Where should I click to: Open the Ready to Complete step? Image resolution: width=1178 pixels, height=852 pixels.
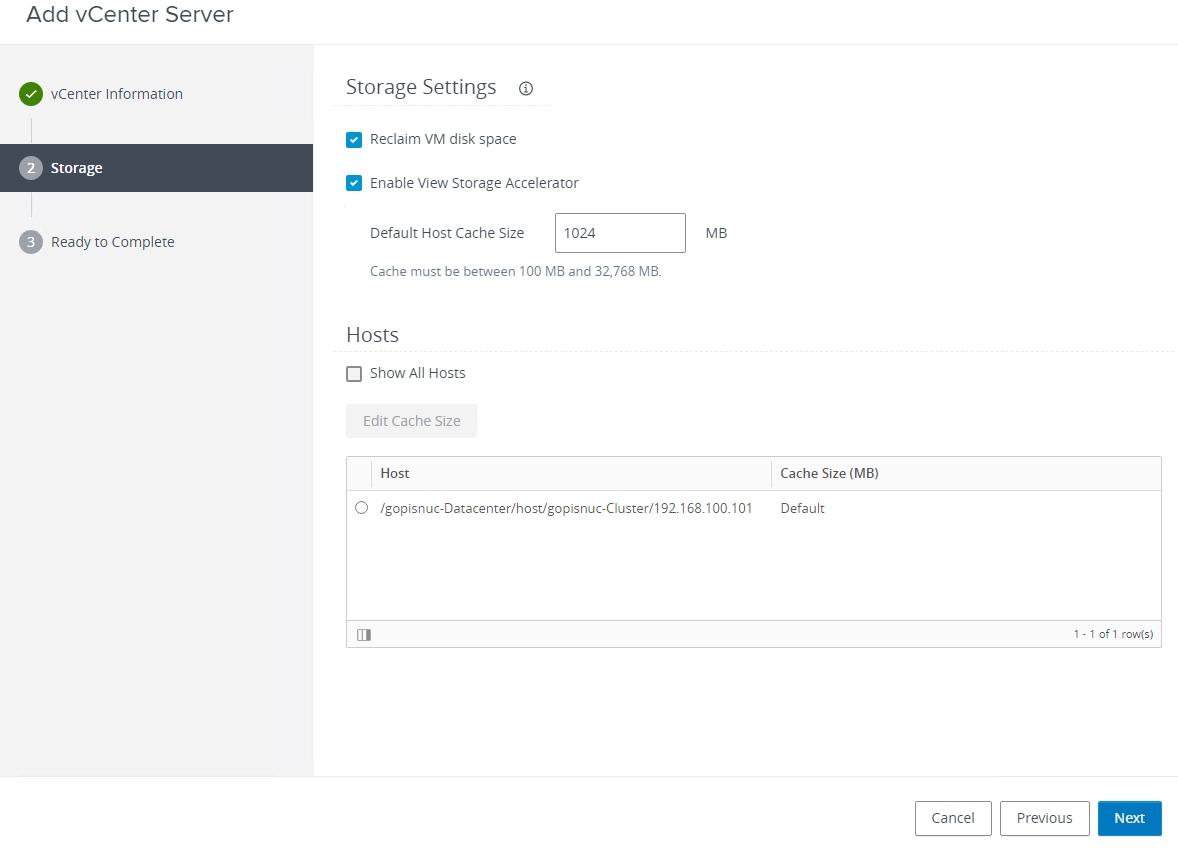(112, 242)
